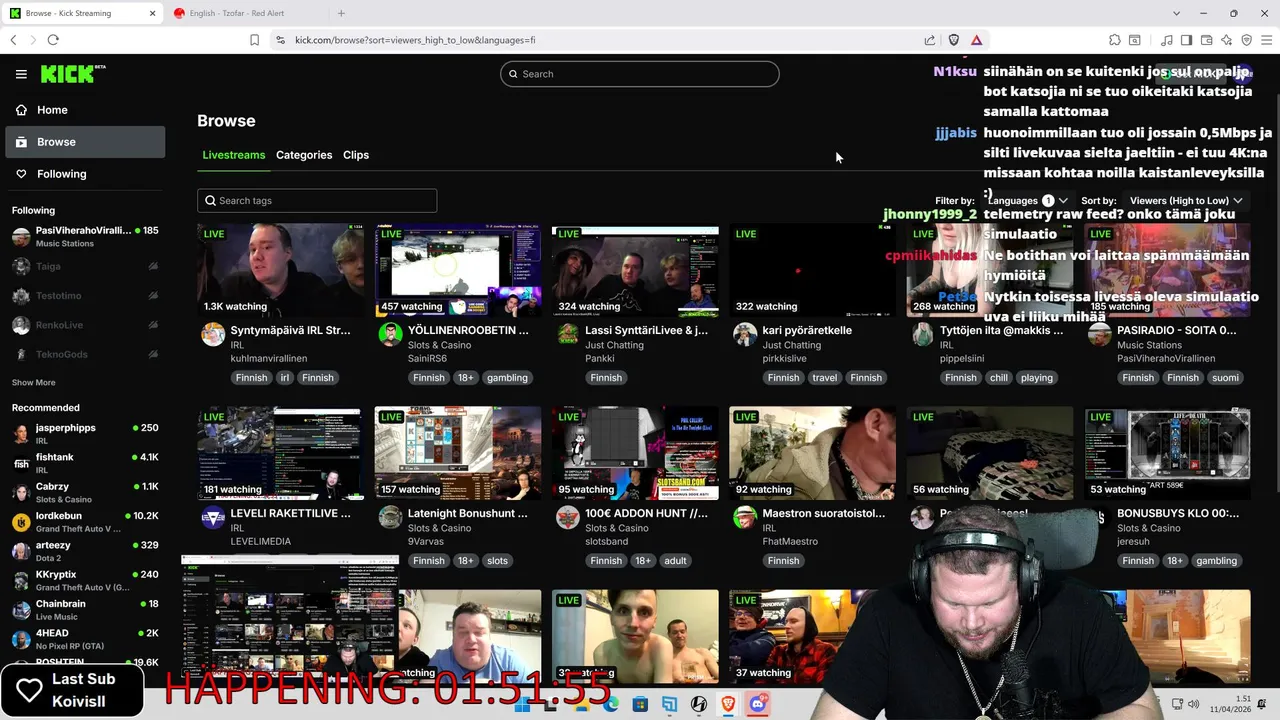Viewport: 1280px width, 720px height.
Task: Click the suomi tag under PasiViherahoVirallinen
Action: (x=1225, y=378)
